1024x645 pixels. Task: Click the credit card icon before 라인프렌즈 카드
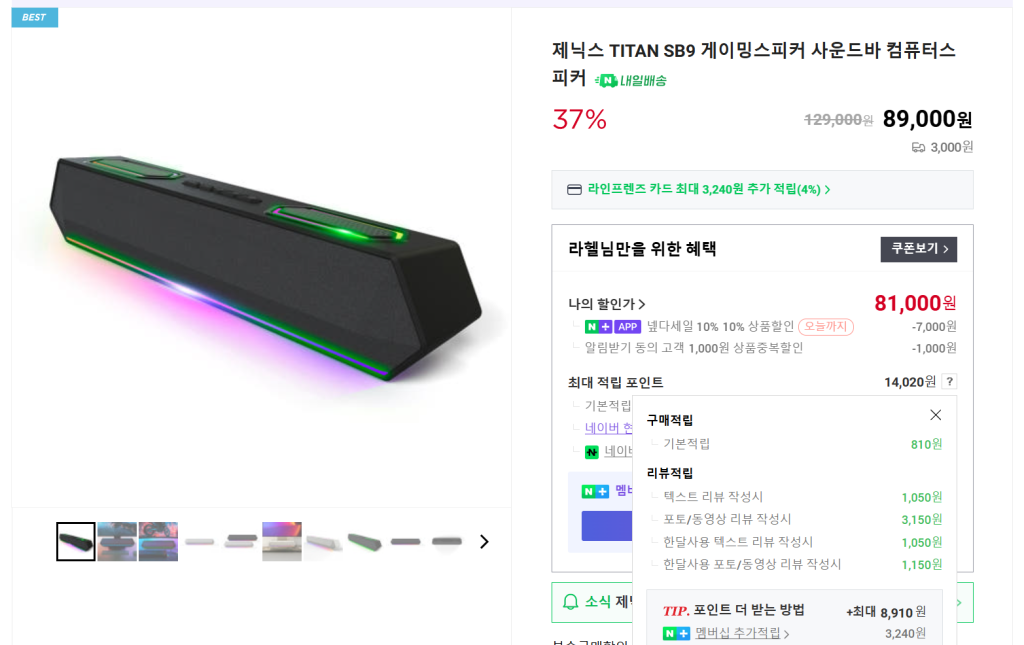coord(574,189)
